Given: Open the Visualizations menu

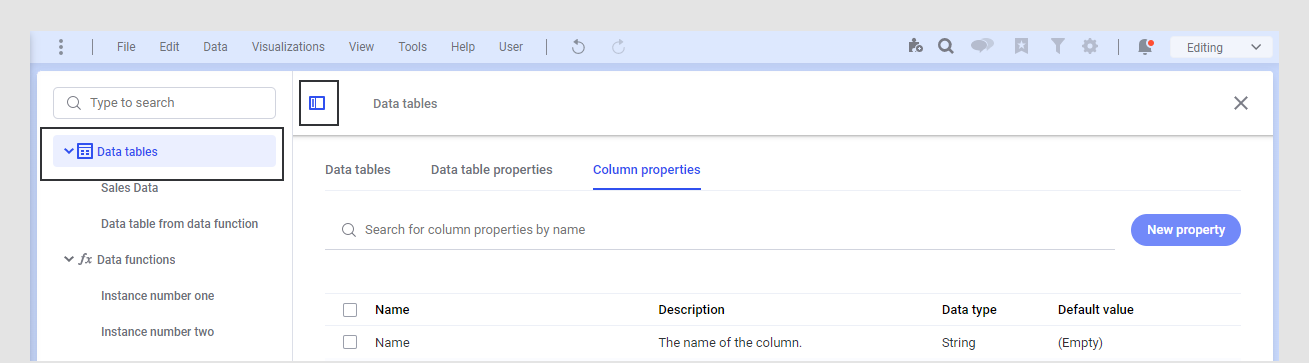Looking at the screenshot, I should click(288, 47).
